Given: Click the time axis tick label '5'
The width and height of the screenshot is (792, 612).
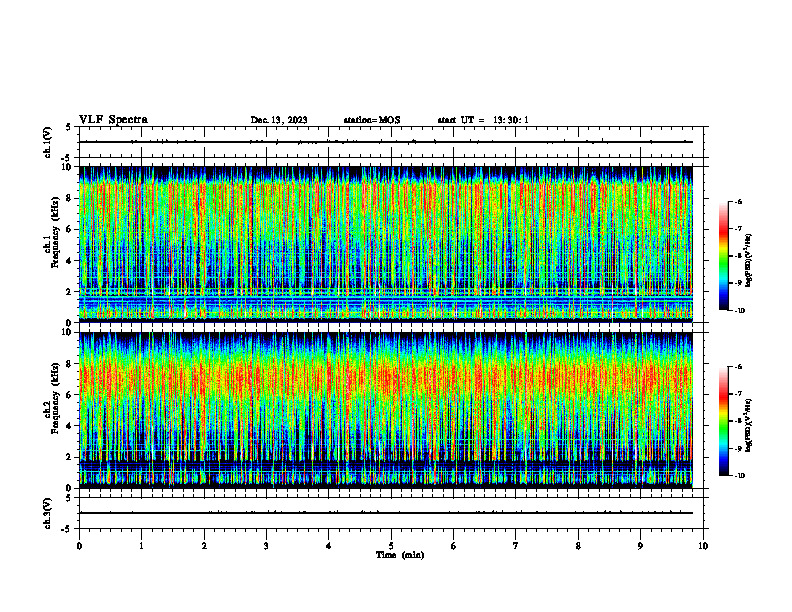Looking at the screenshot, I should pos(391,546).
